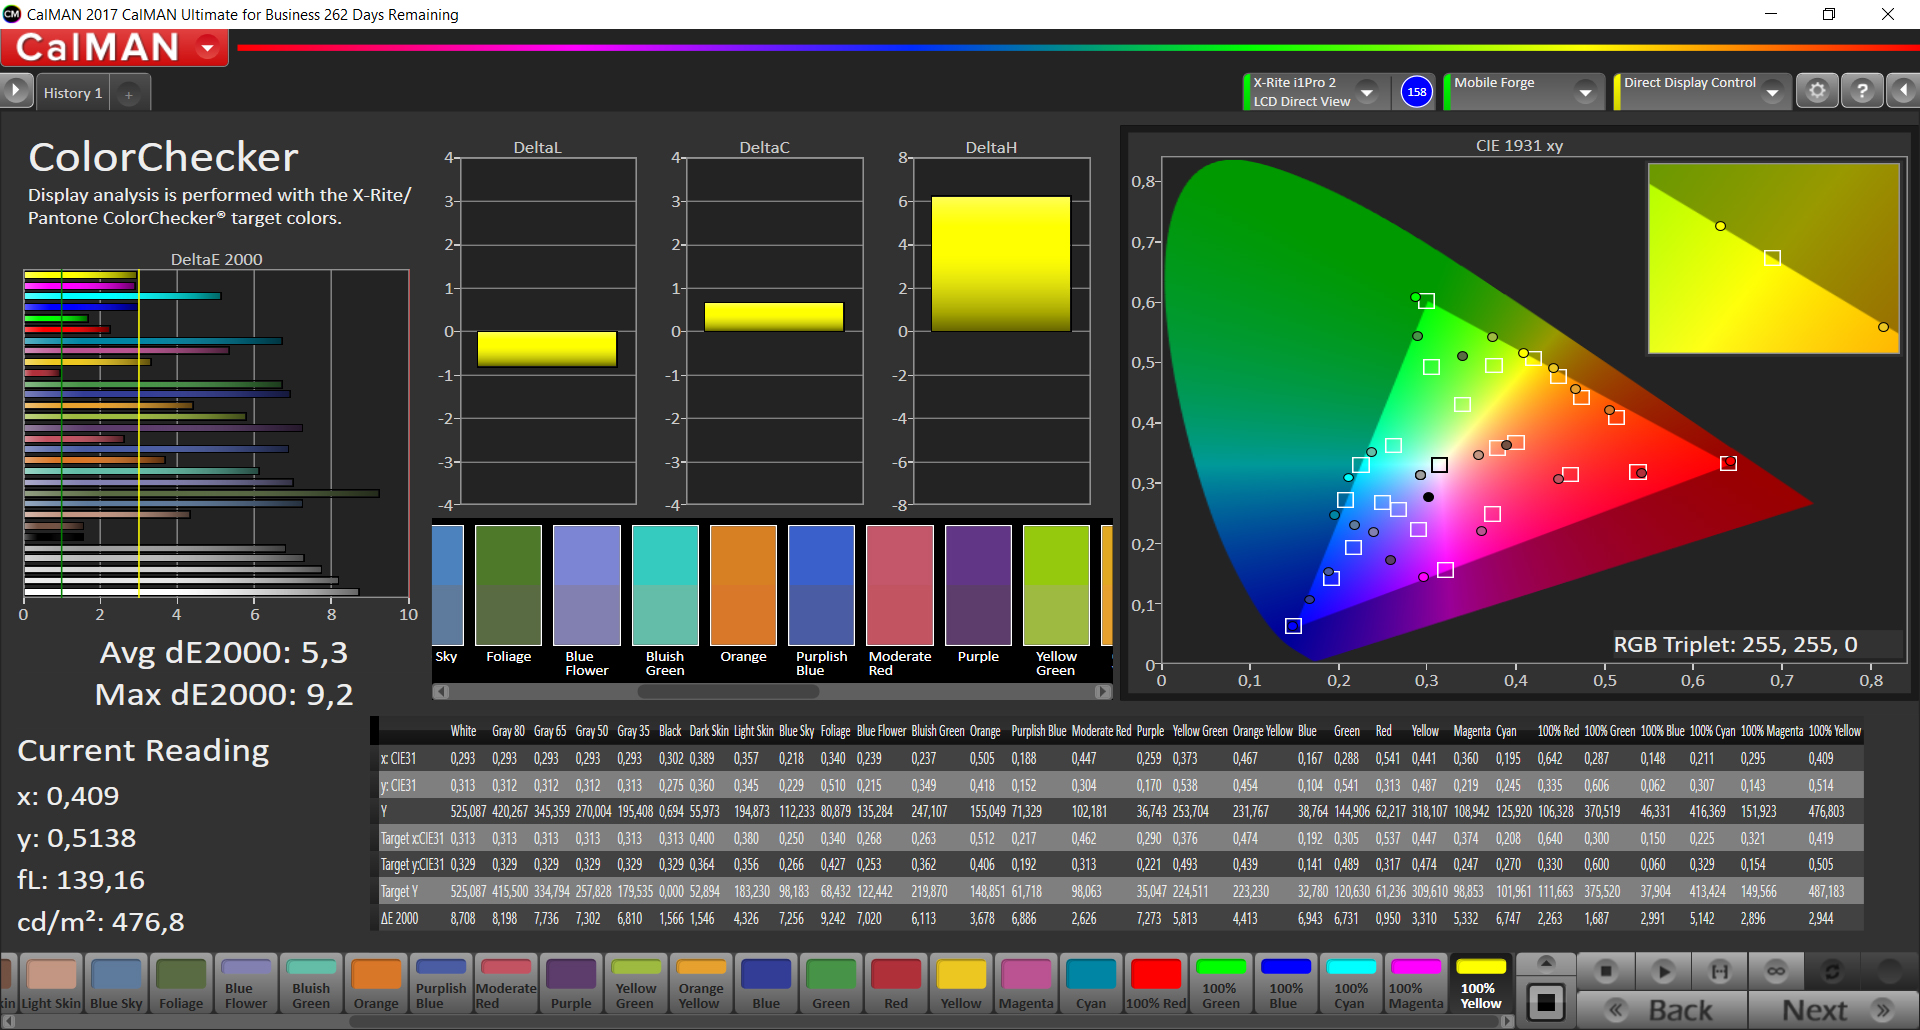Click the blue 158 meter indicator

(1416, 92)
